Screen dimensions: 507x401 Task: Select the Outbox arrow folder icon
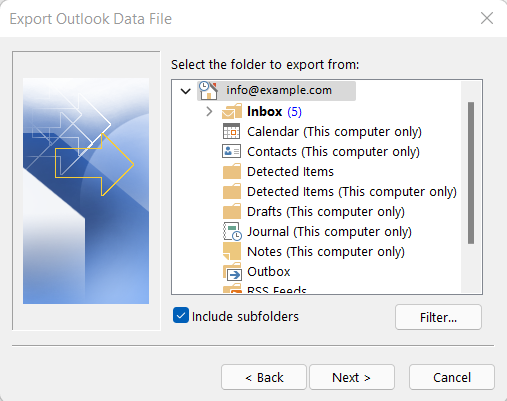click(232, 271)
